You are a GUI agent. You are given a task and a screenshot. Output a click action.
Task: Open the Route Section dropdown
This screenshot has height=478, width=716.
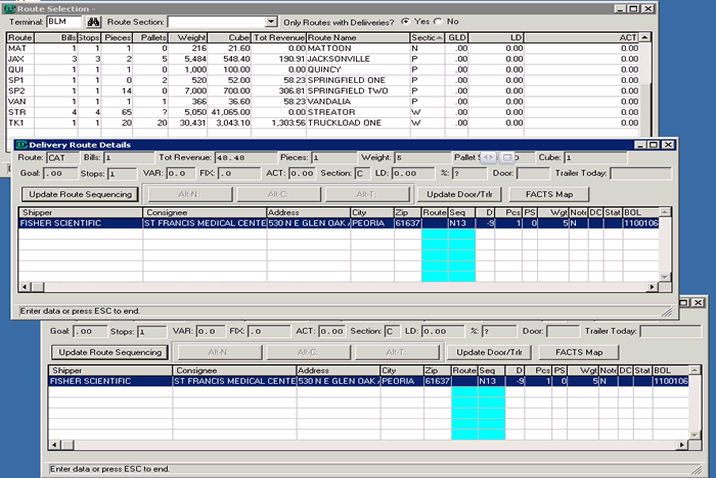271,22
